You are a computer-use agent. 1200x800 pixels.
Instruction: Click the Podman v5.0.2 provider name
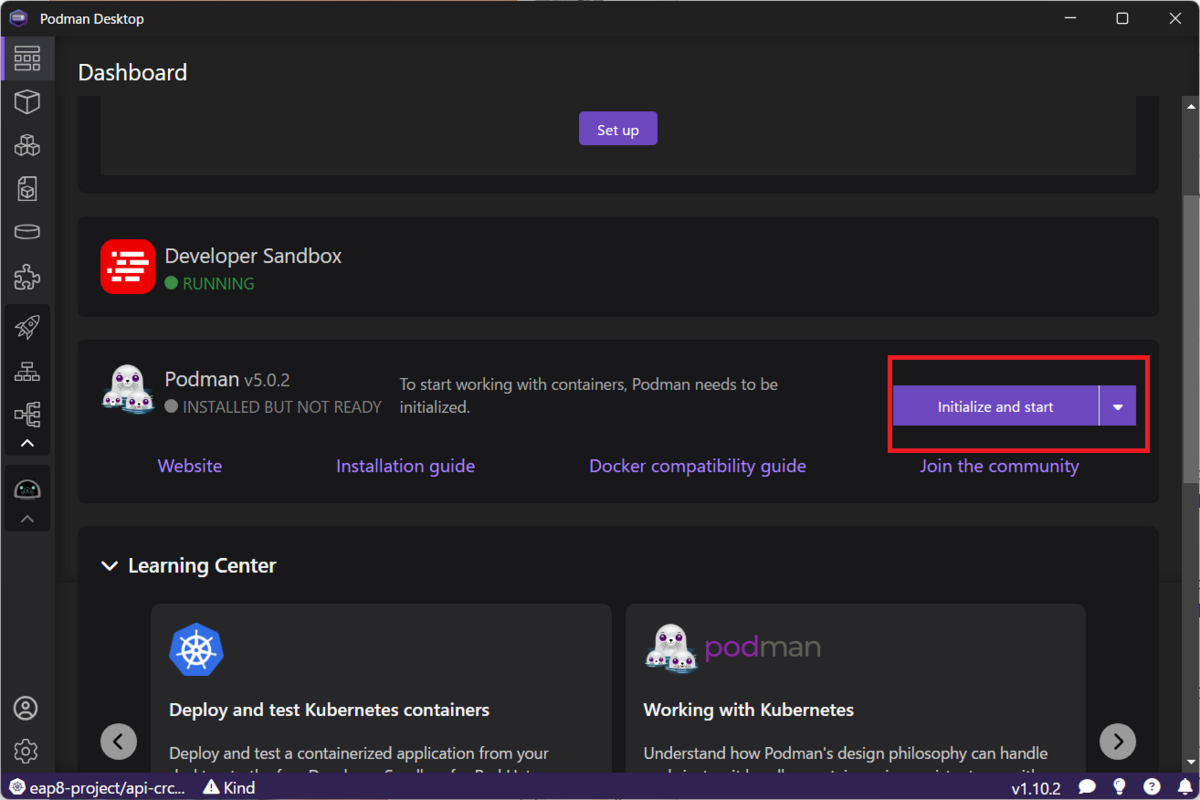tap(227, 380)
